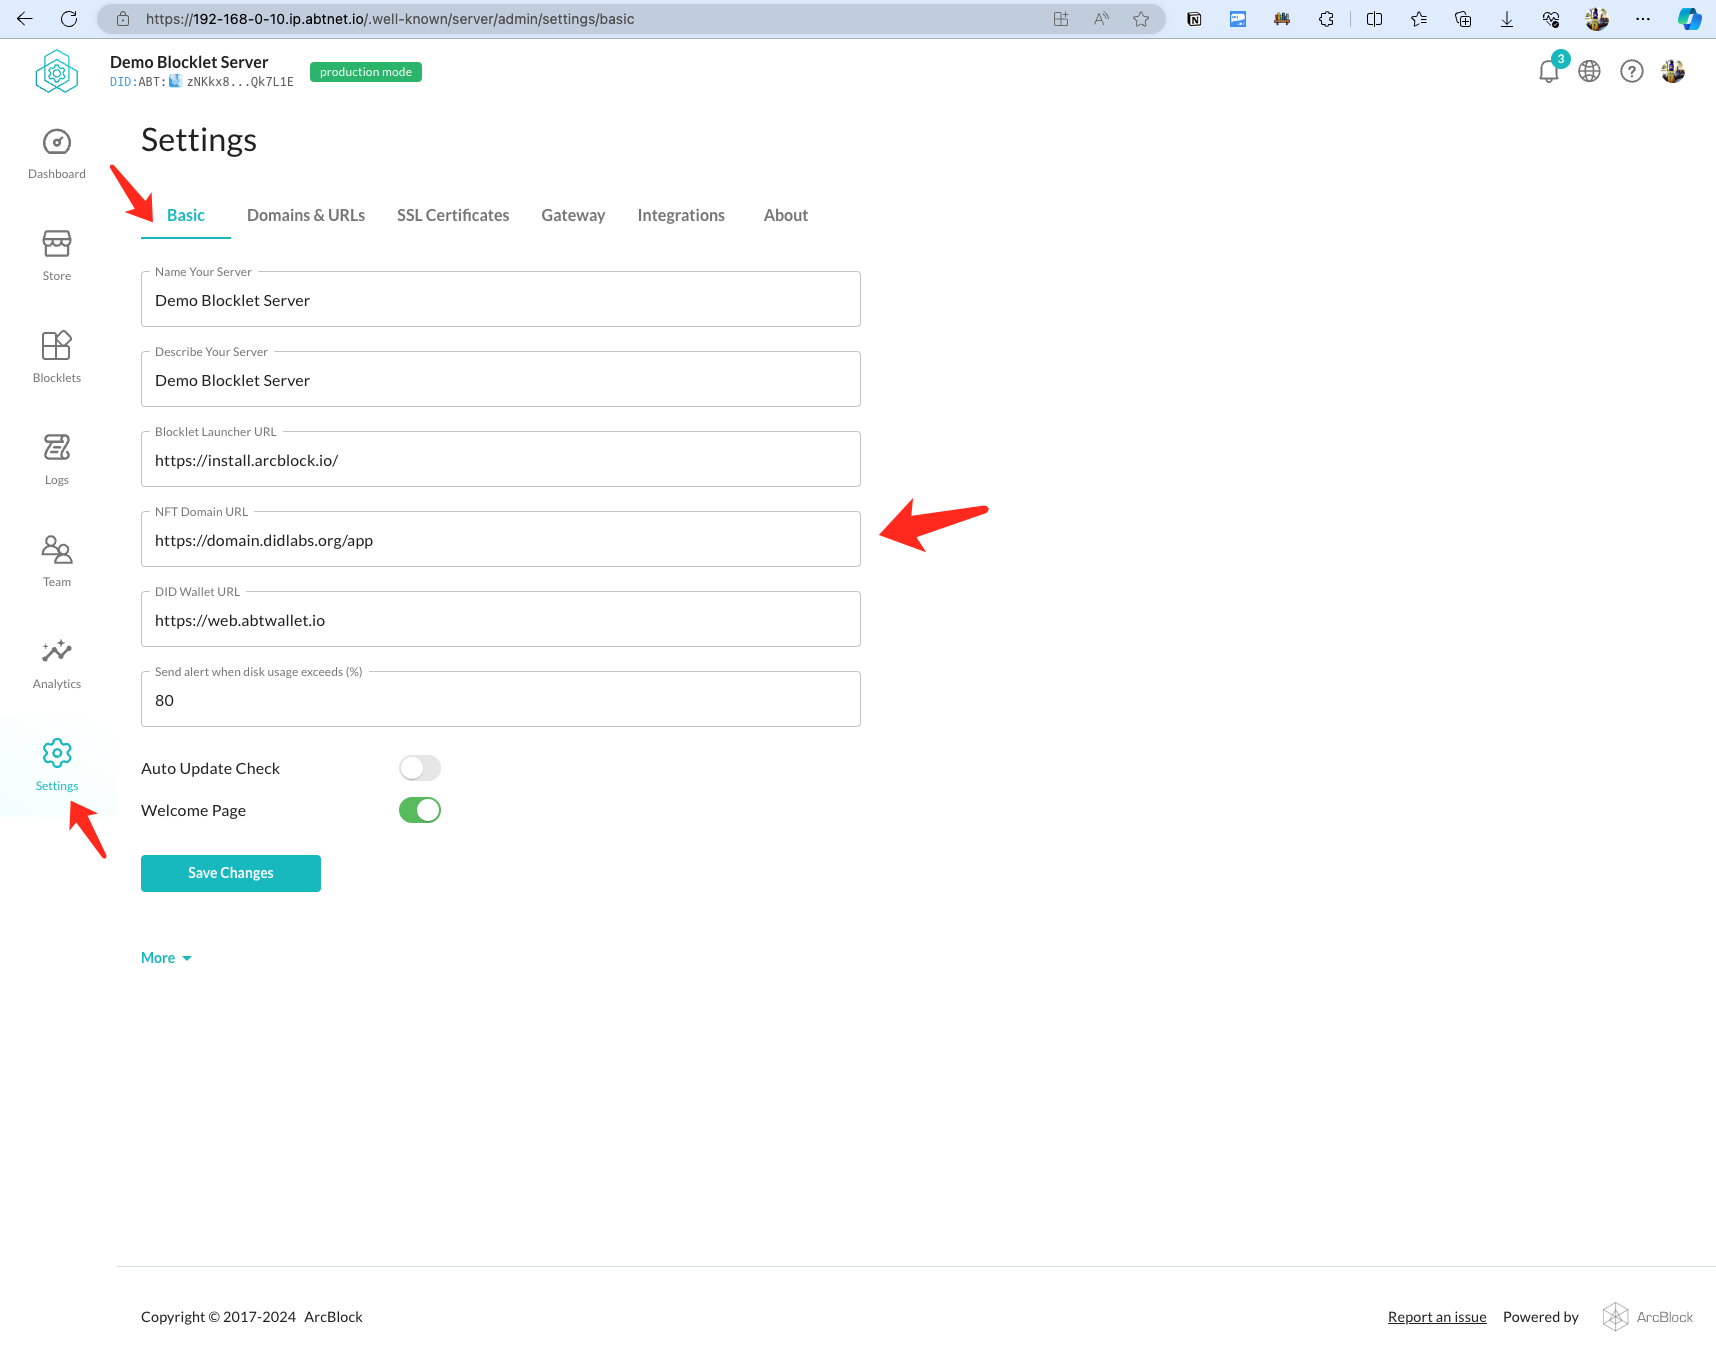Disable the Welcome Page toggle
Screen dimensions: 1716x1346
point(420,810)
